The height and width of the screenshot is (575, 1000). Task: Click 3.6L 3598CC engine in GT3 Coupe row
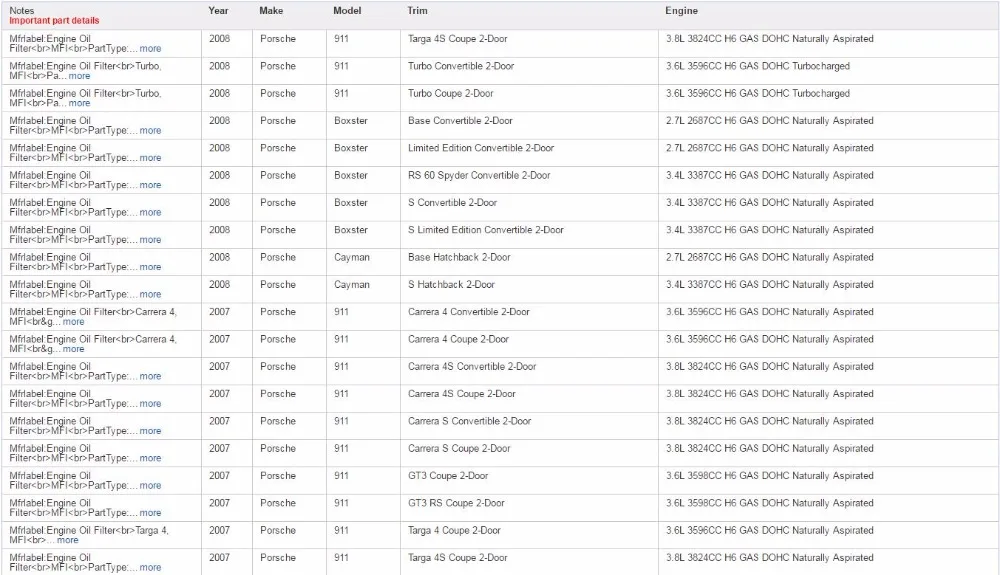769,476
